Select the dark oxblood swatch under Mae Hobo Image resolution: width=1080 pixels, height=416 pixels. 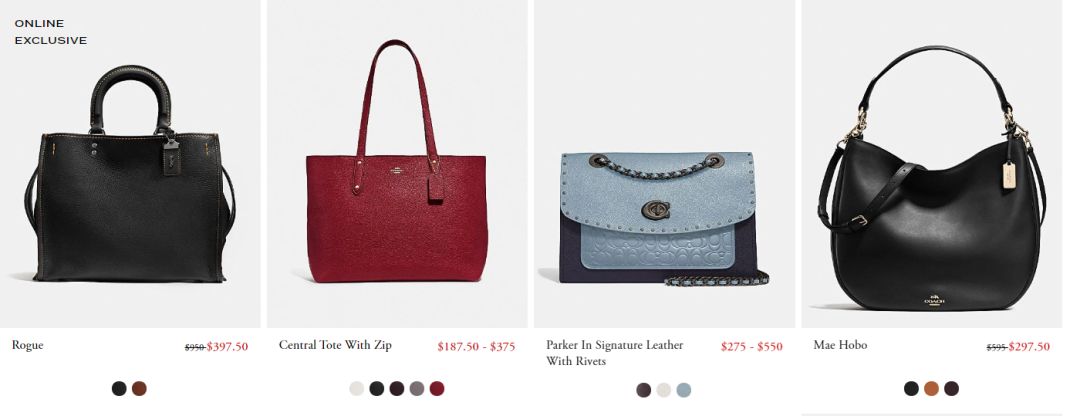pos(951,388)
